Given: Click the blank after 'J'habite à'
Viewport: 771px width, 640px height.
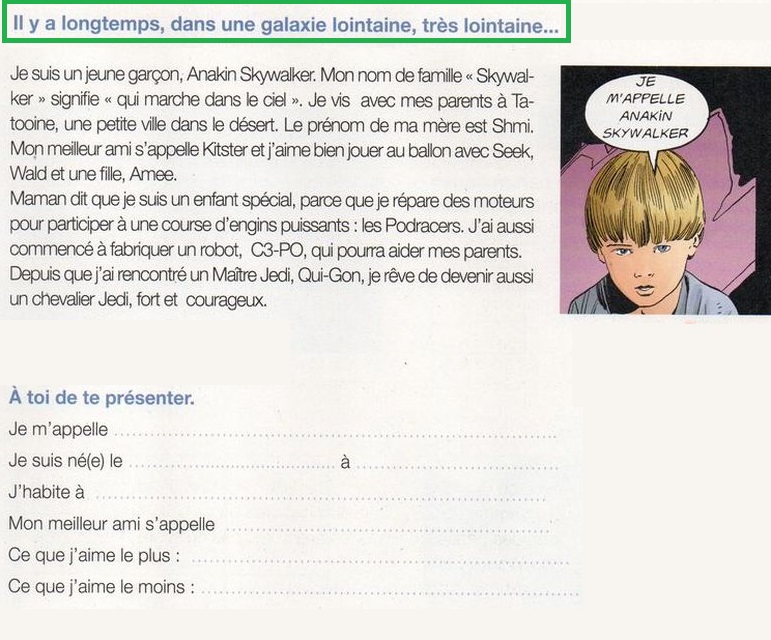Looking at the screenshot, I should pyautogui.click(x=320, y=495).
